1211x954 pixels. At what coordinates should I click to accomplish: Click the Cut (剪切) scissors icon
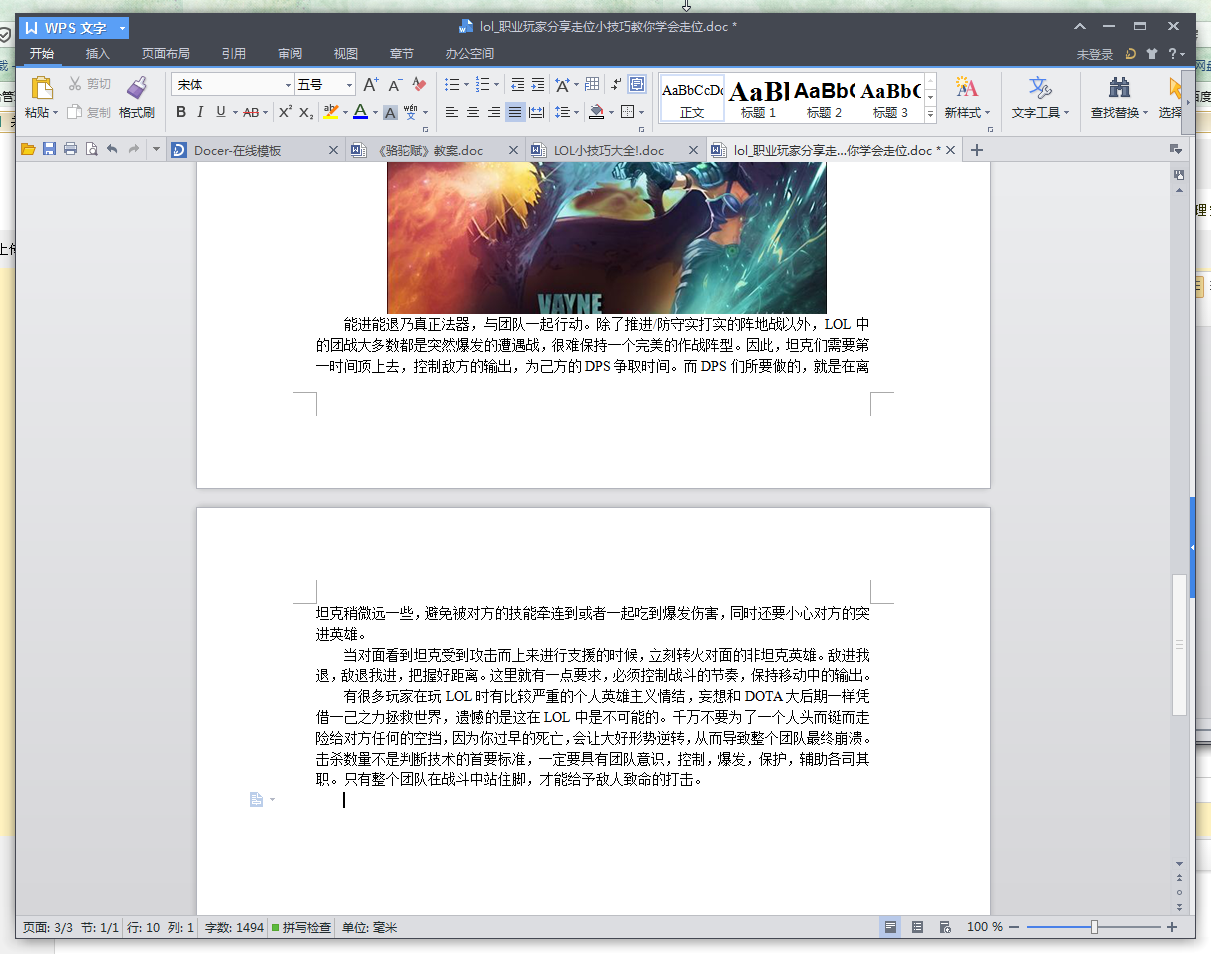click(75, 84)
